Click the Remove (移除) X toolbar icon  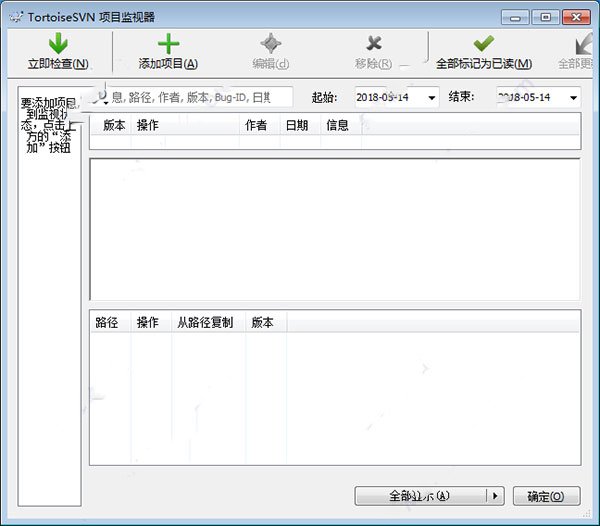click(x=373, y=43)
